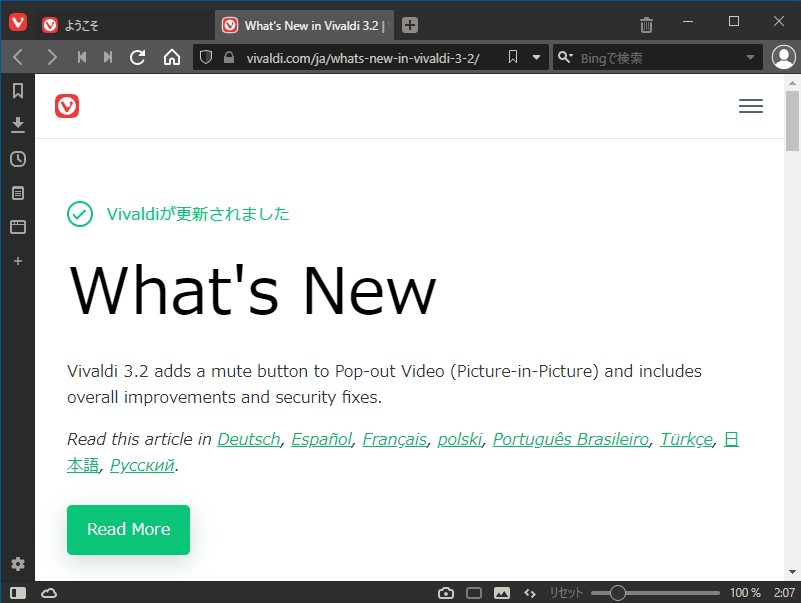801x603 pixels.
Task: Click the Read More button
Action: (128, 530)
